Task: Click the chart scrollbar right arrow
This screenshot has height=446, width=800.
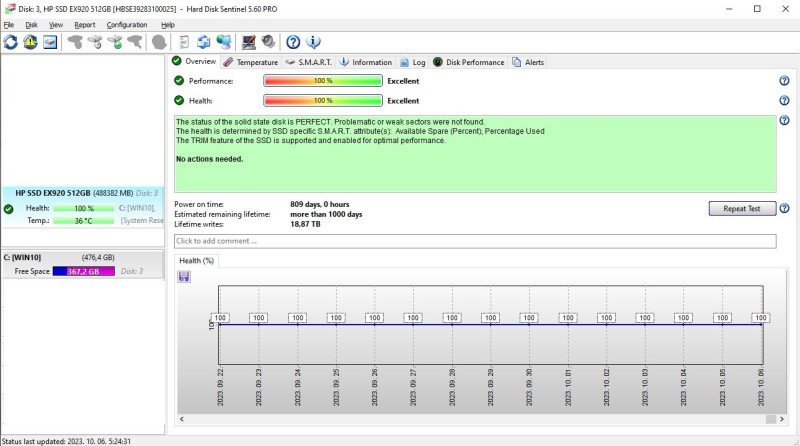Action: point(781,419)
